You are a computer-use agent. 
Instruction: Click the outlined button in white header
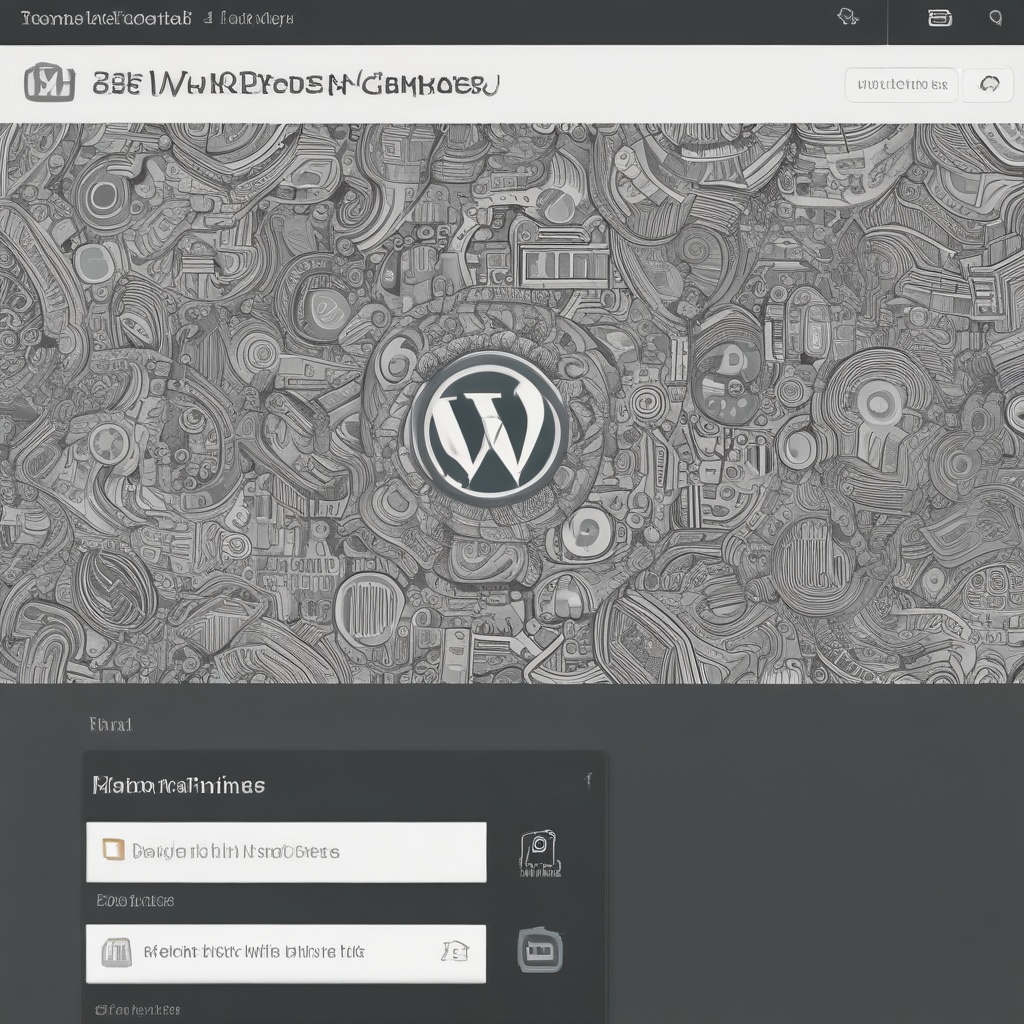click(901, 85)
